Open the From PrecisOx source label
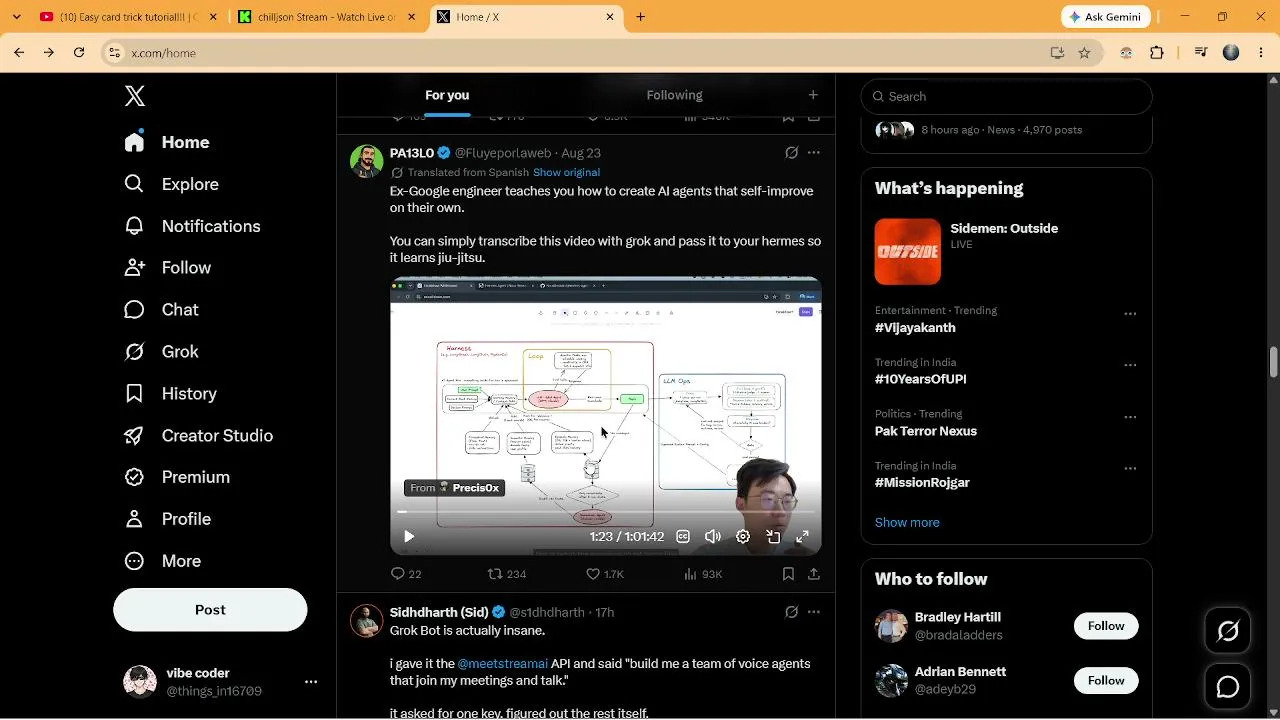 tap(454, 488)
